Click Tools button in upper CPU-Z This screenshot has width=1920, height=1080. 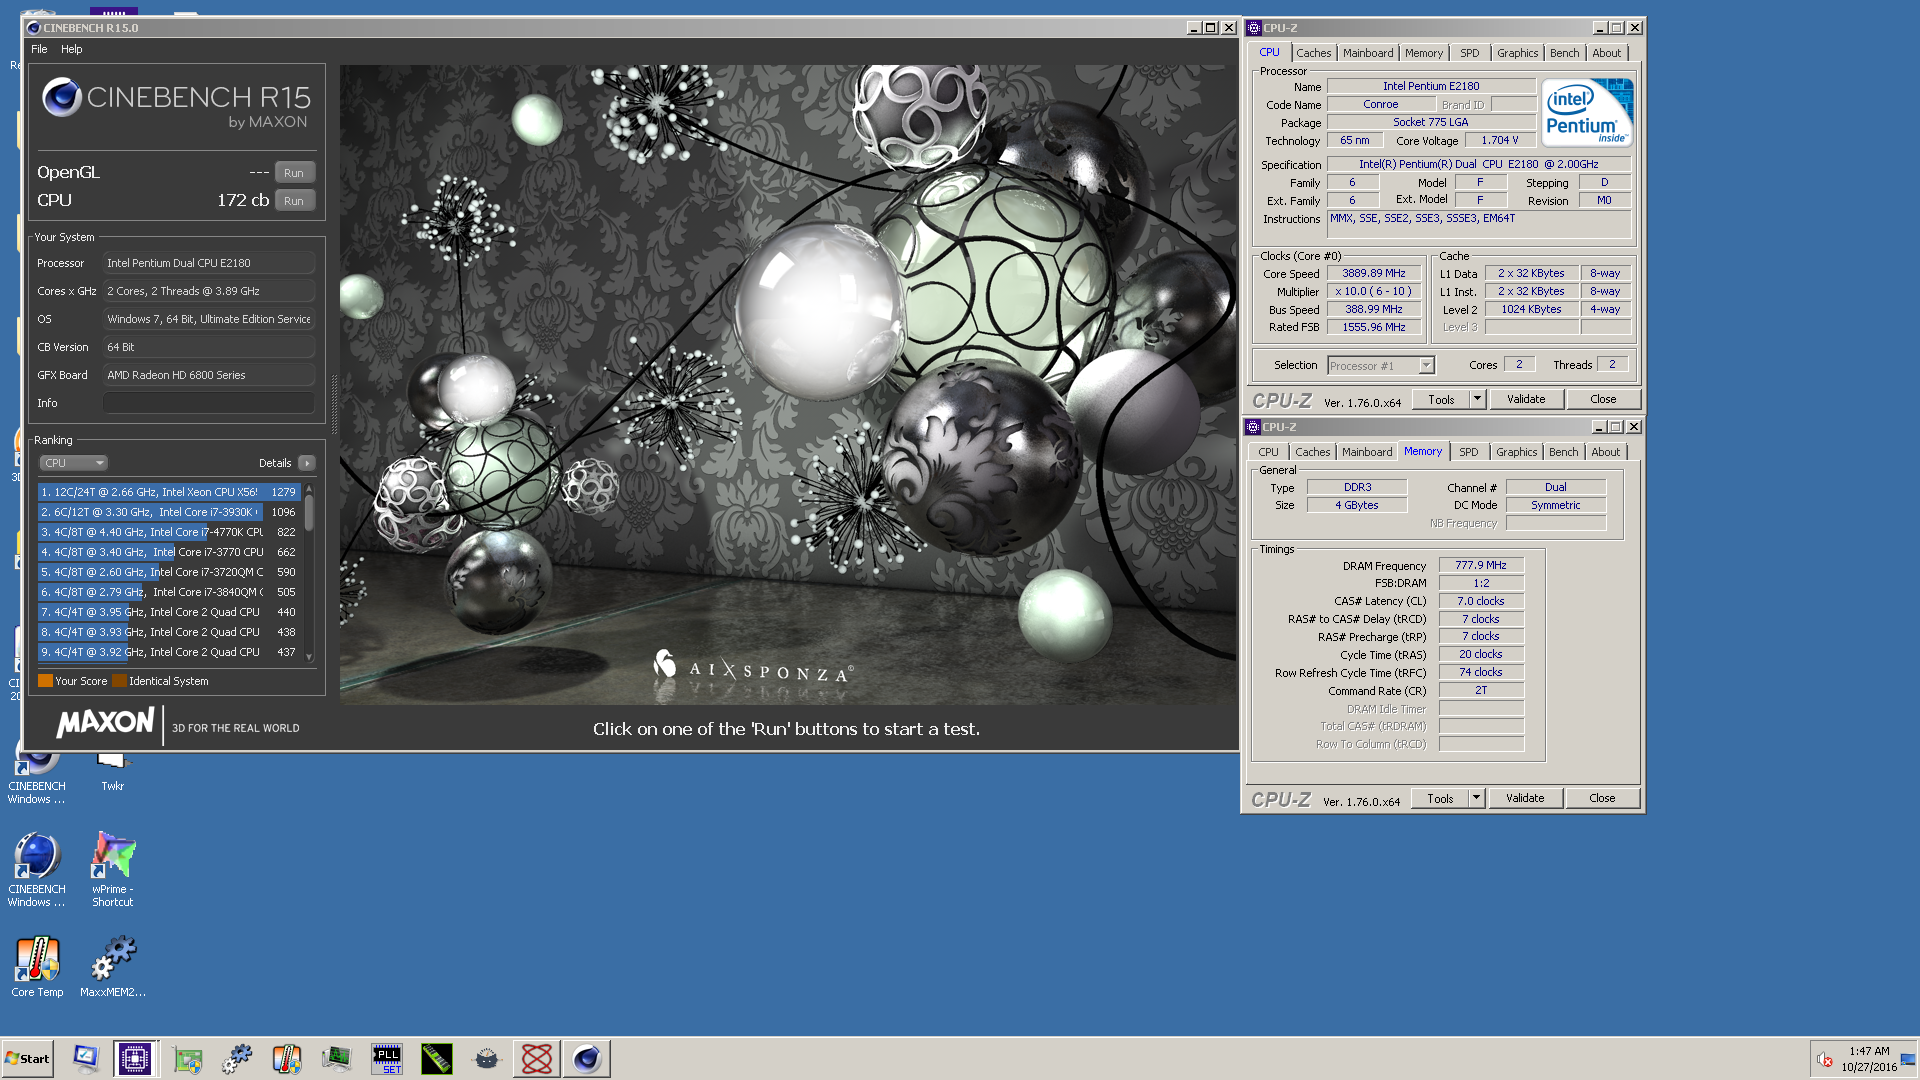click(1441, 399)
